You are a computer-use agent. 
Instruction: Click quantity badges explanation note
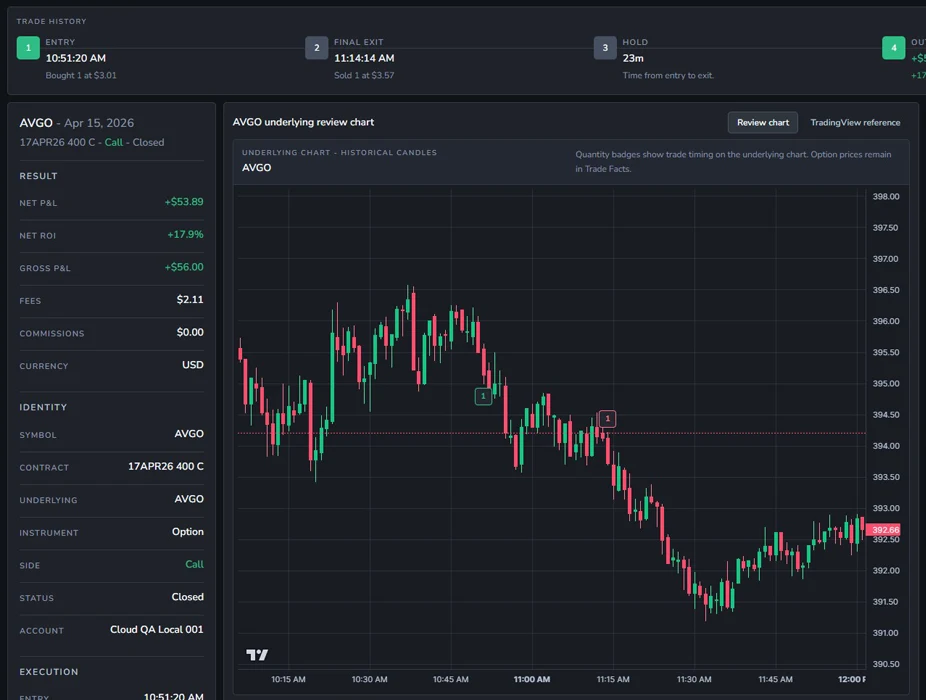pos(733,161)
